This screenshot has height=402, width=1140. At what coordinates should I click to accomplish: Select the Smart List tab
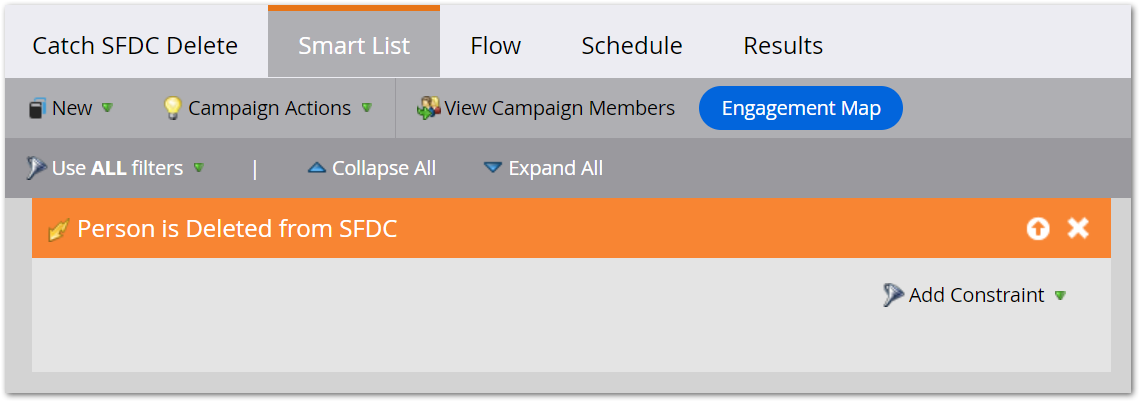click(x=354, y=46)
